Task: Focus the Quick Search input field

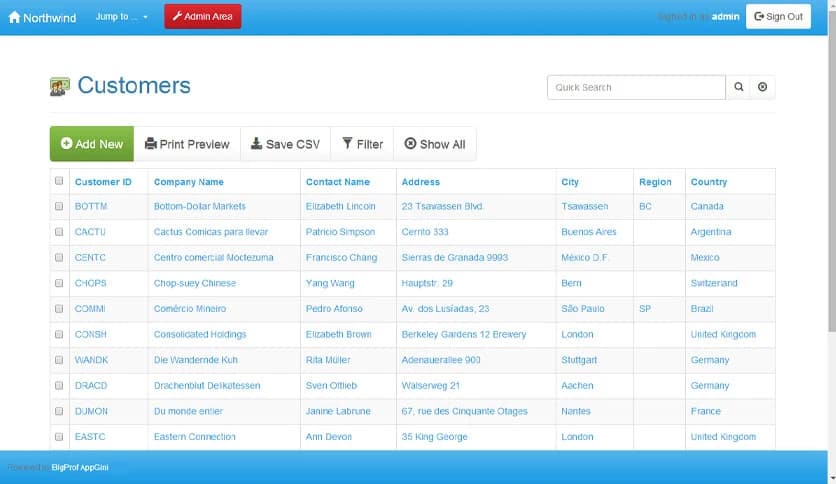Action: 636,87
